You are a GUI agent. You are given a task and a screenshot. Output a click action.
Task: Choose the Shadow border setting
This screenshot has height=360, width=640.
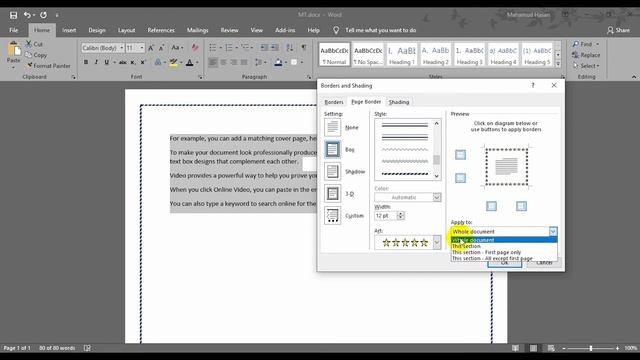click(332, 171)
